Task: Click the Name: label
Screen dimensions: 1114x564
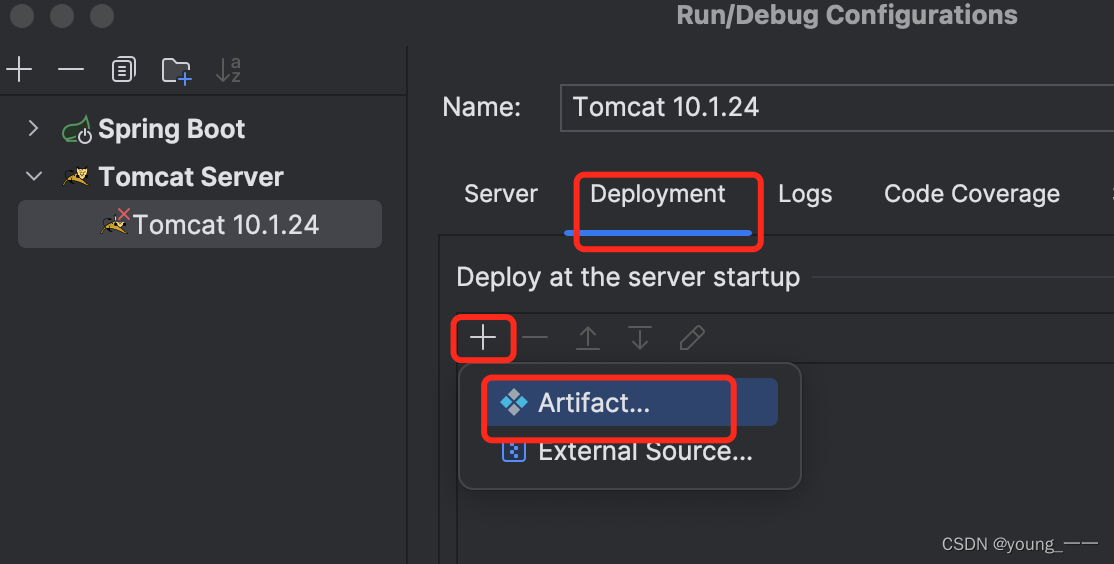Action: [482, 107]
